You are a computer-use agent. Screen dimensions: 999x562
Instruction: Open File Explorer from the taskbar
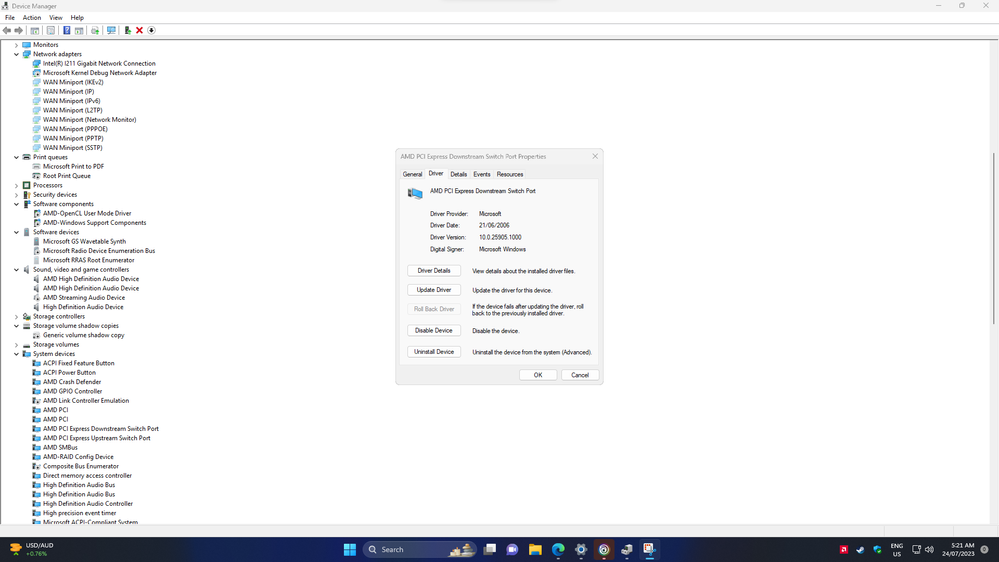click(535, 549)
